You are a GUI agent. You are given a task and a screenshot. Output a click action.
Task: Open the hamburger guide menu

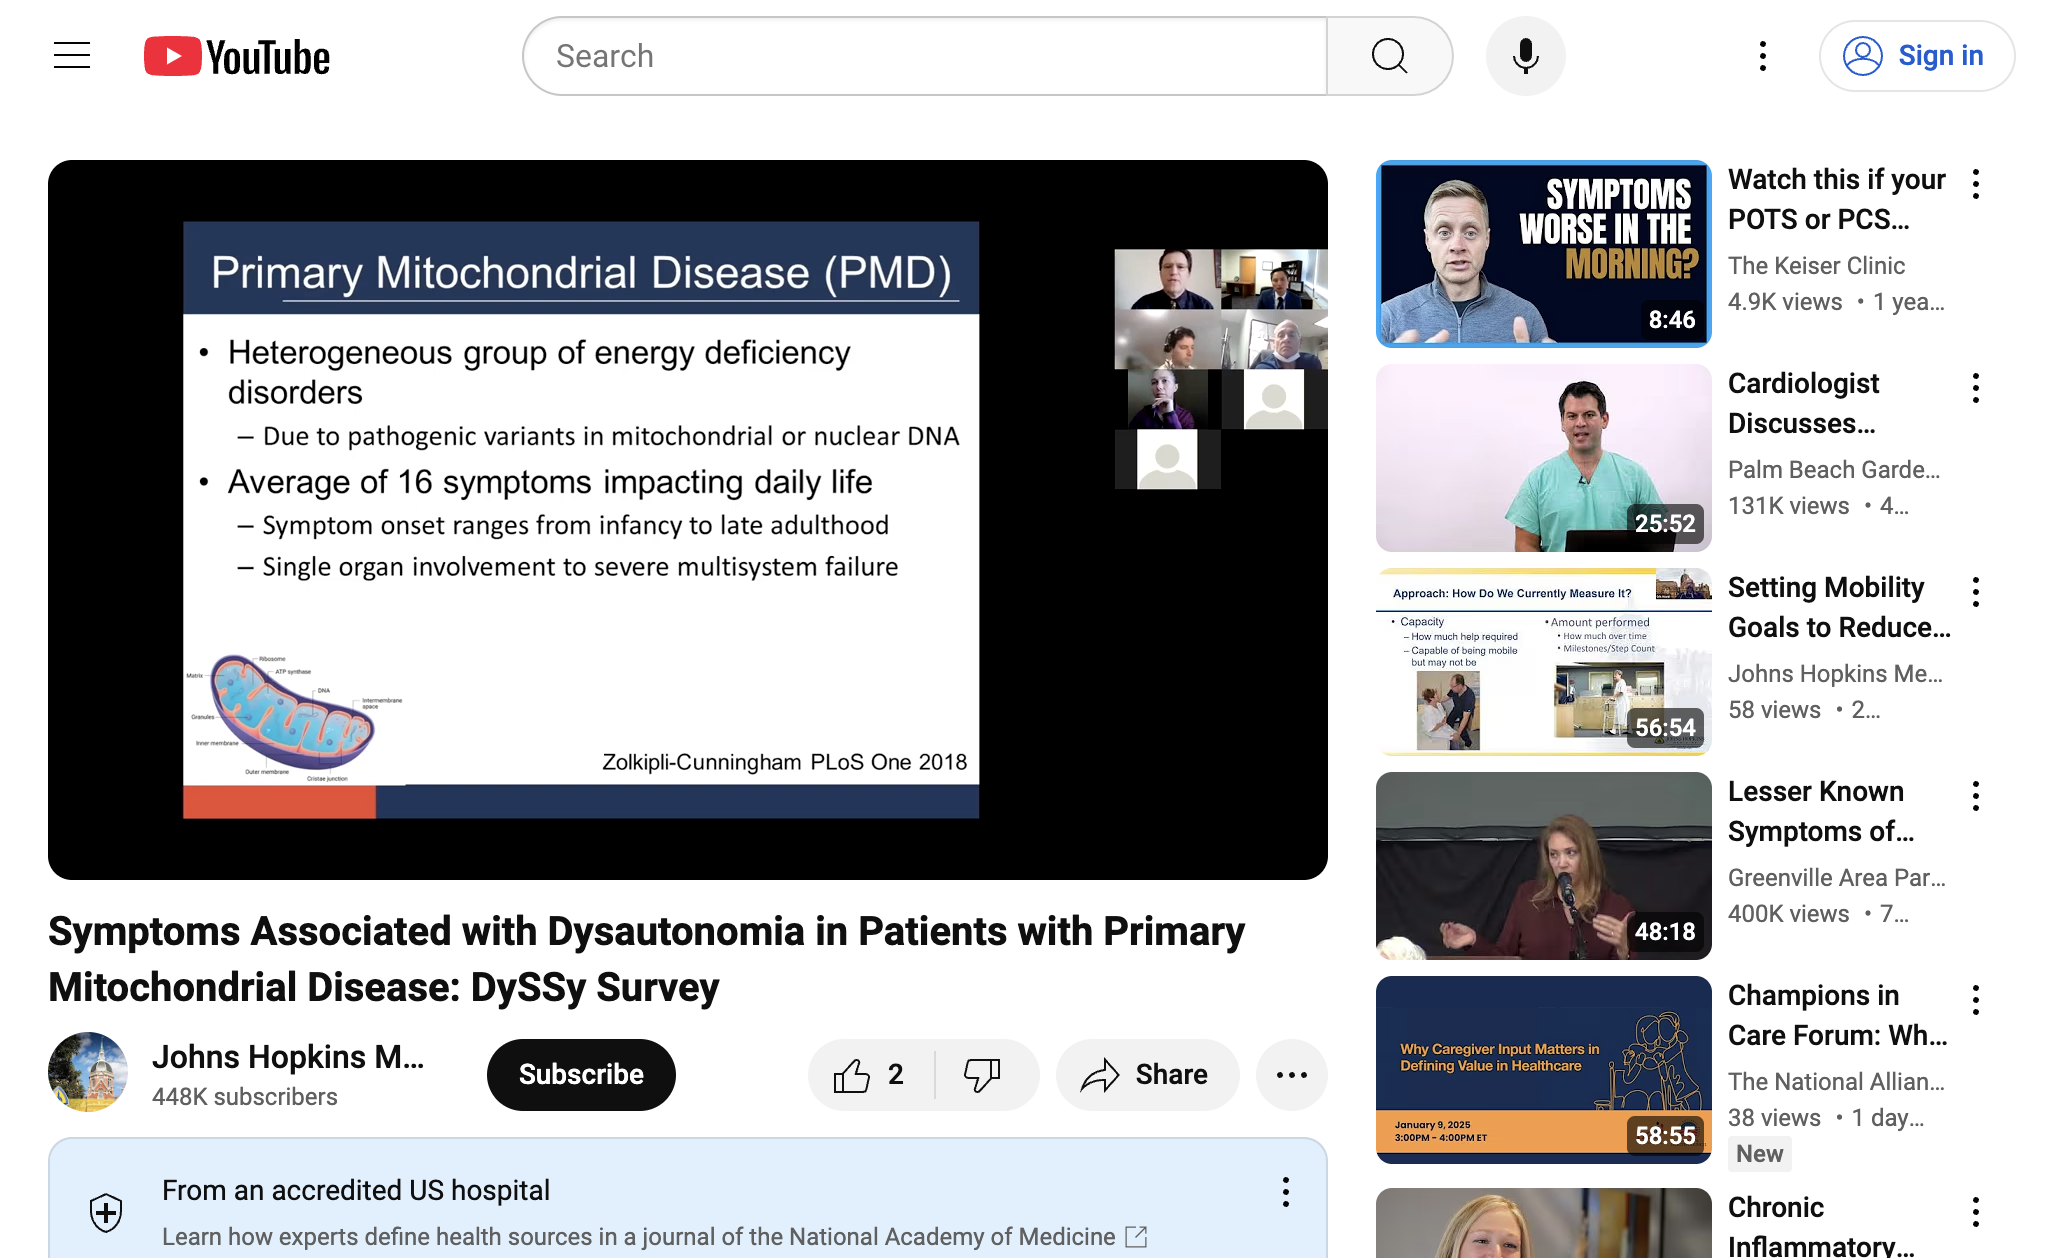click(72, 56)
